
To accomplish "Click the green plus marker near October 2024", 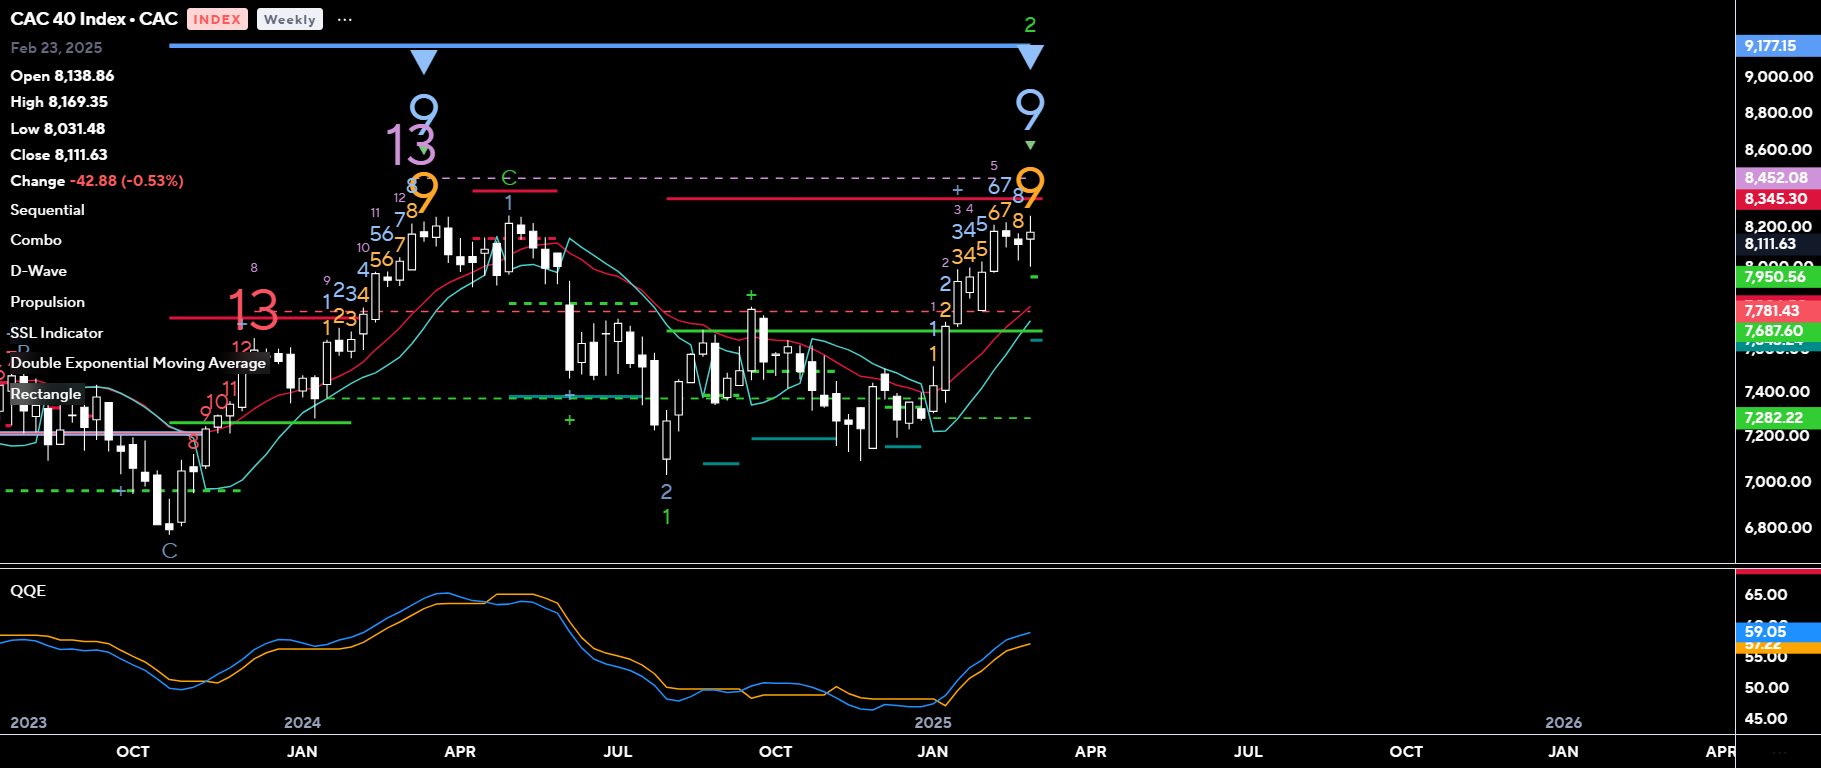I will coord(751,295).
